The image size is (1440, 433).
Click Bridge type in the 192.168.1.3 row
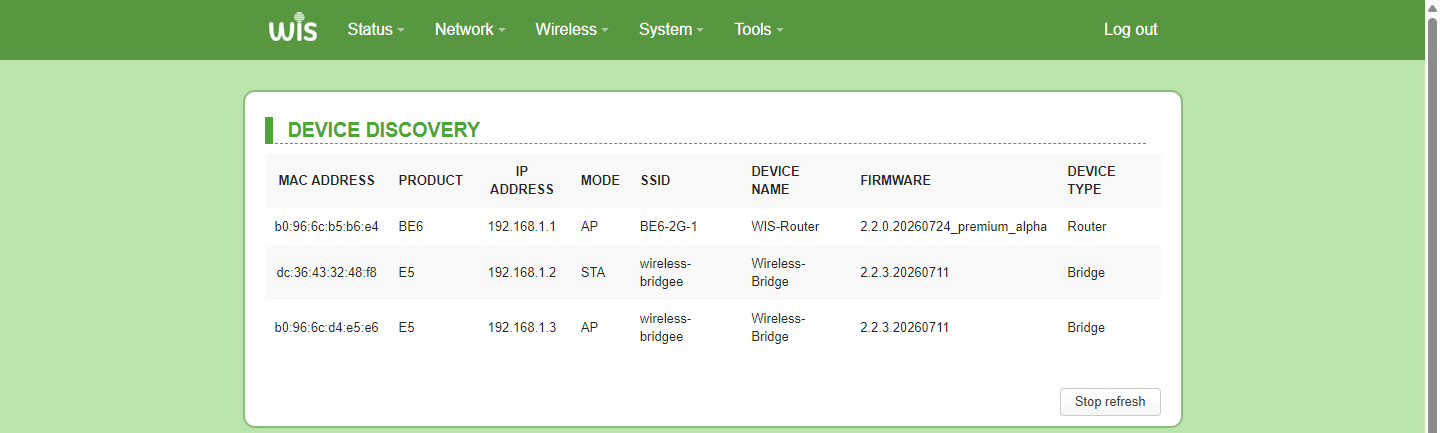1086,328
